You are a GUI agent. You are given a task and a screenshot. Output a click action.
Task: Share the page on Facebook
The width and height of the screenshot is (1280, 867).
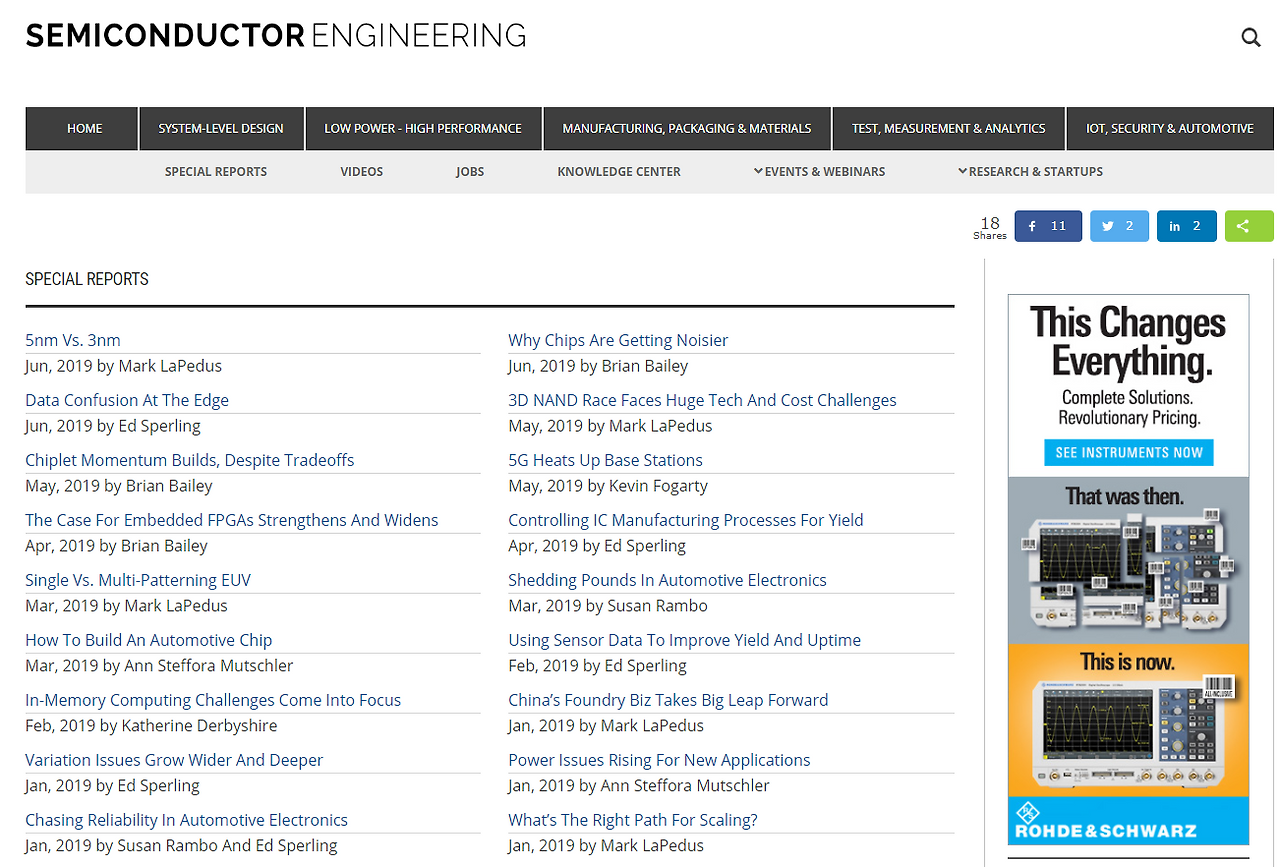[1048, 226]
